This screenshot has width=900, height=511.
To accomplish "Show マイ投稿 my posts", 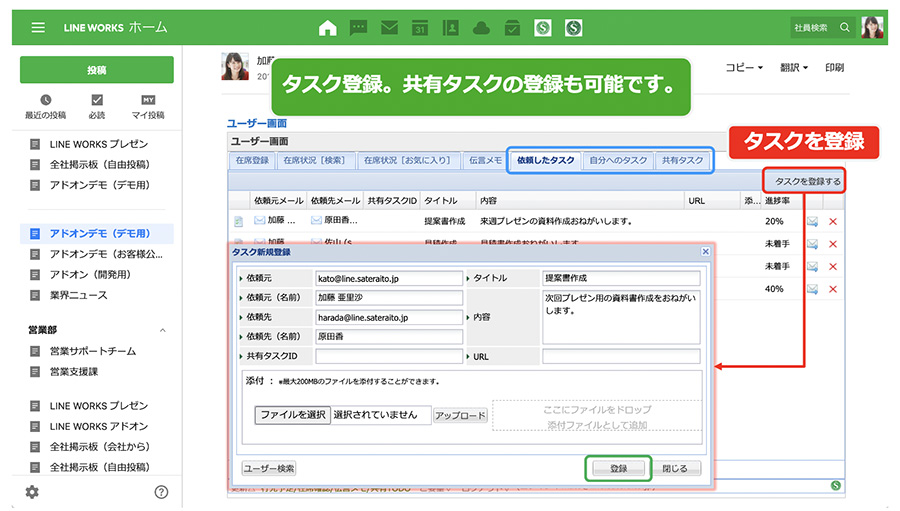I will tap(148, 107).
